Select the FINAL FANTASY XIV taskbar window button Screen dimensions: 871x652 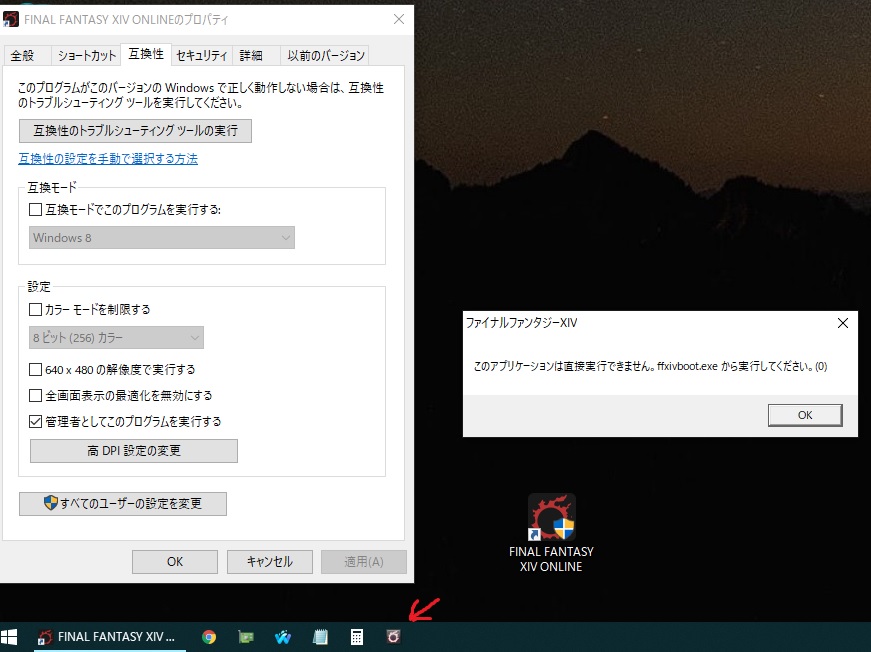(110, 637)
